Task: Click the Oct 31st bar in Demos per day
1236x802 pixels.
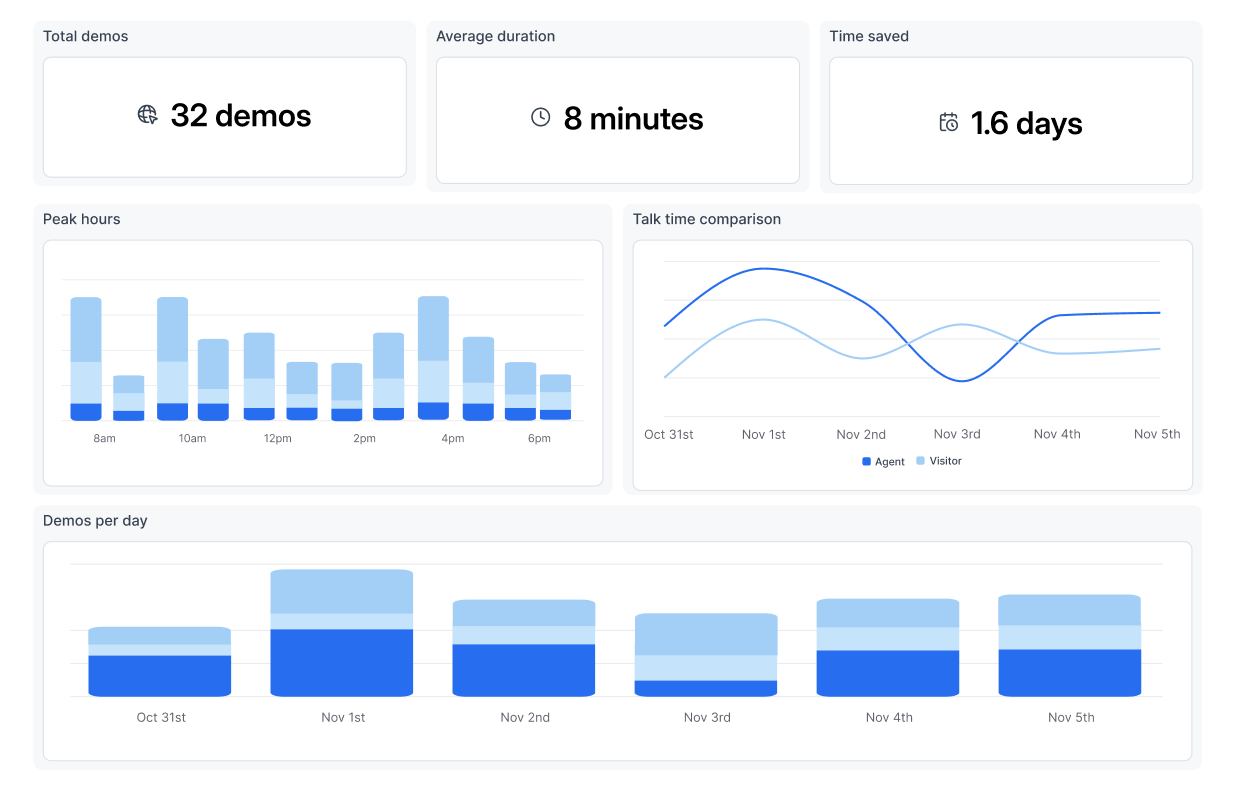Action: [x=160, y=662]
